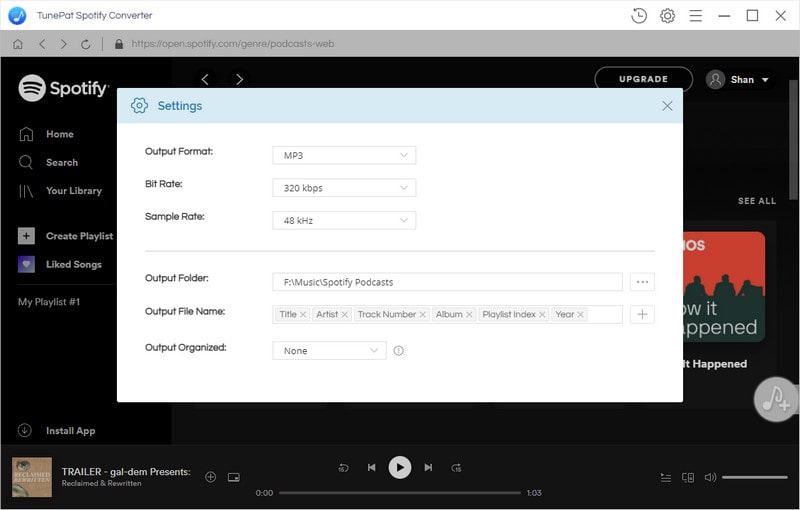Open Your Library
This screenshot has width=800, height=510.
(x=60, y=191)
